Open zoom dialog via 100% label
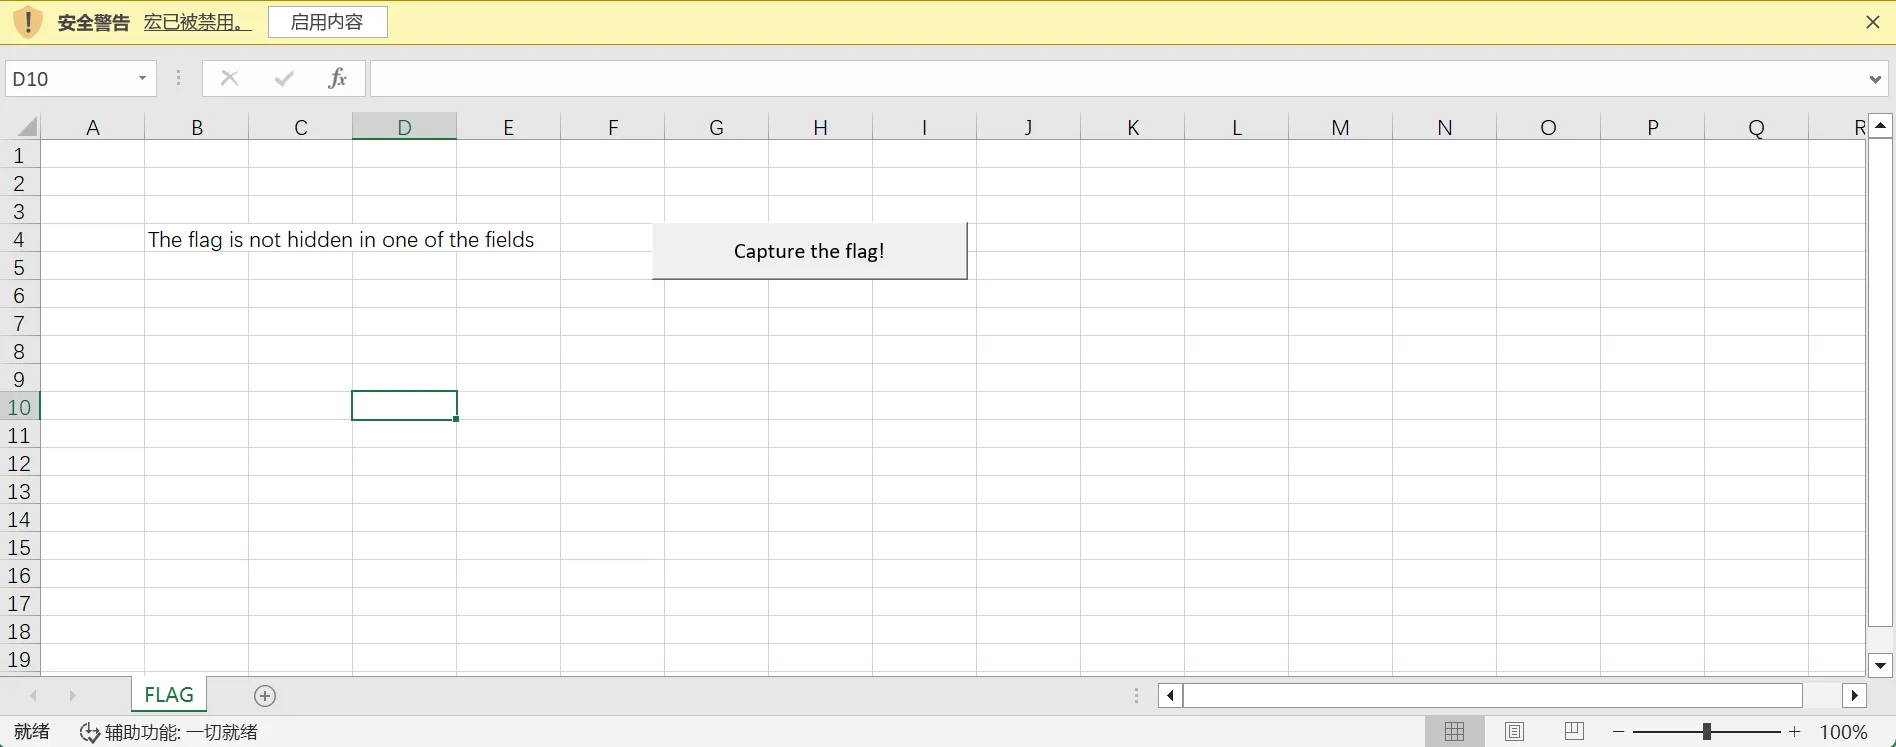The height and width of the screenshot is (747, 1896). click(x=1844, y=732)
